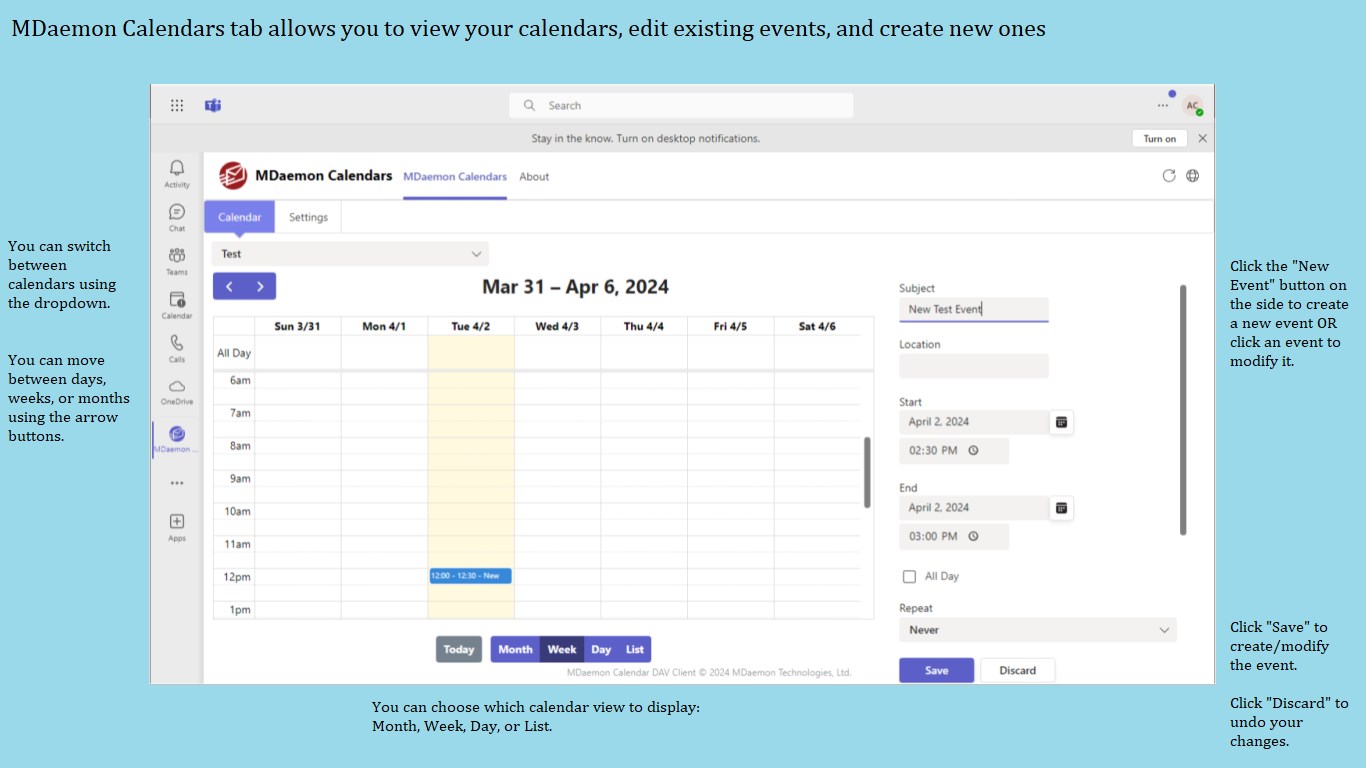This screenshot has height=768, width=1366.
Task: Open the About tab
Action: (x=534, y=177)
